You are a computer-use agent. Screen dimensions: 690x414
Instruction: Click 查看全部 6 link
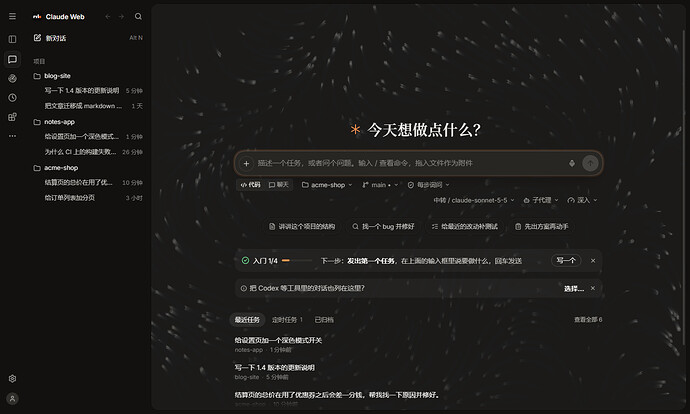(x=588, y=319)
